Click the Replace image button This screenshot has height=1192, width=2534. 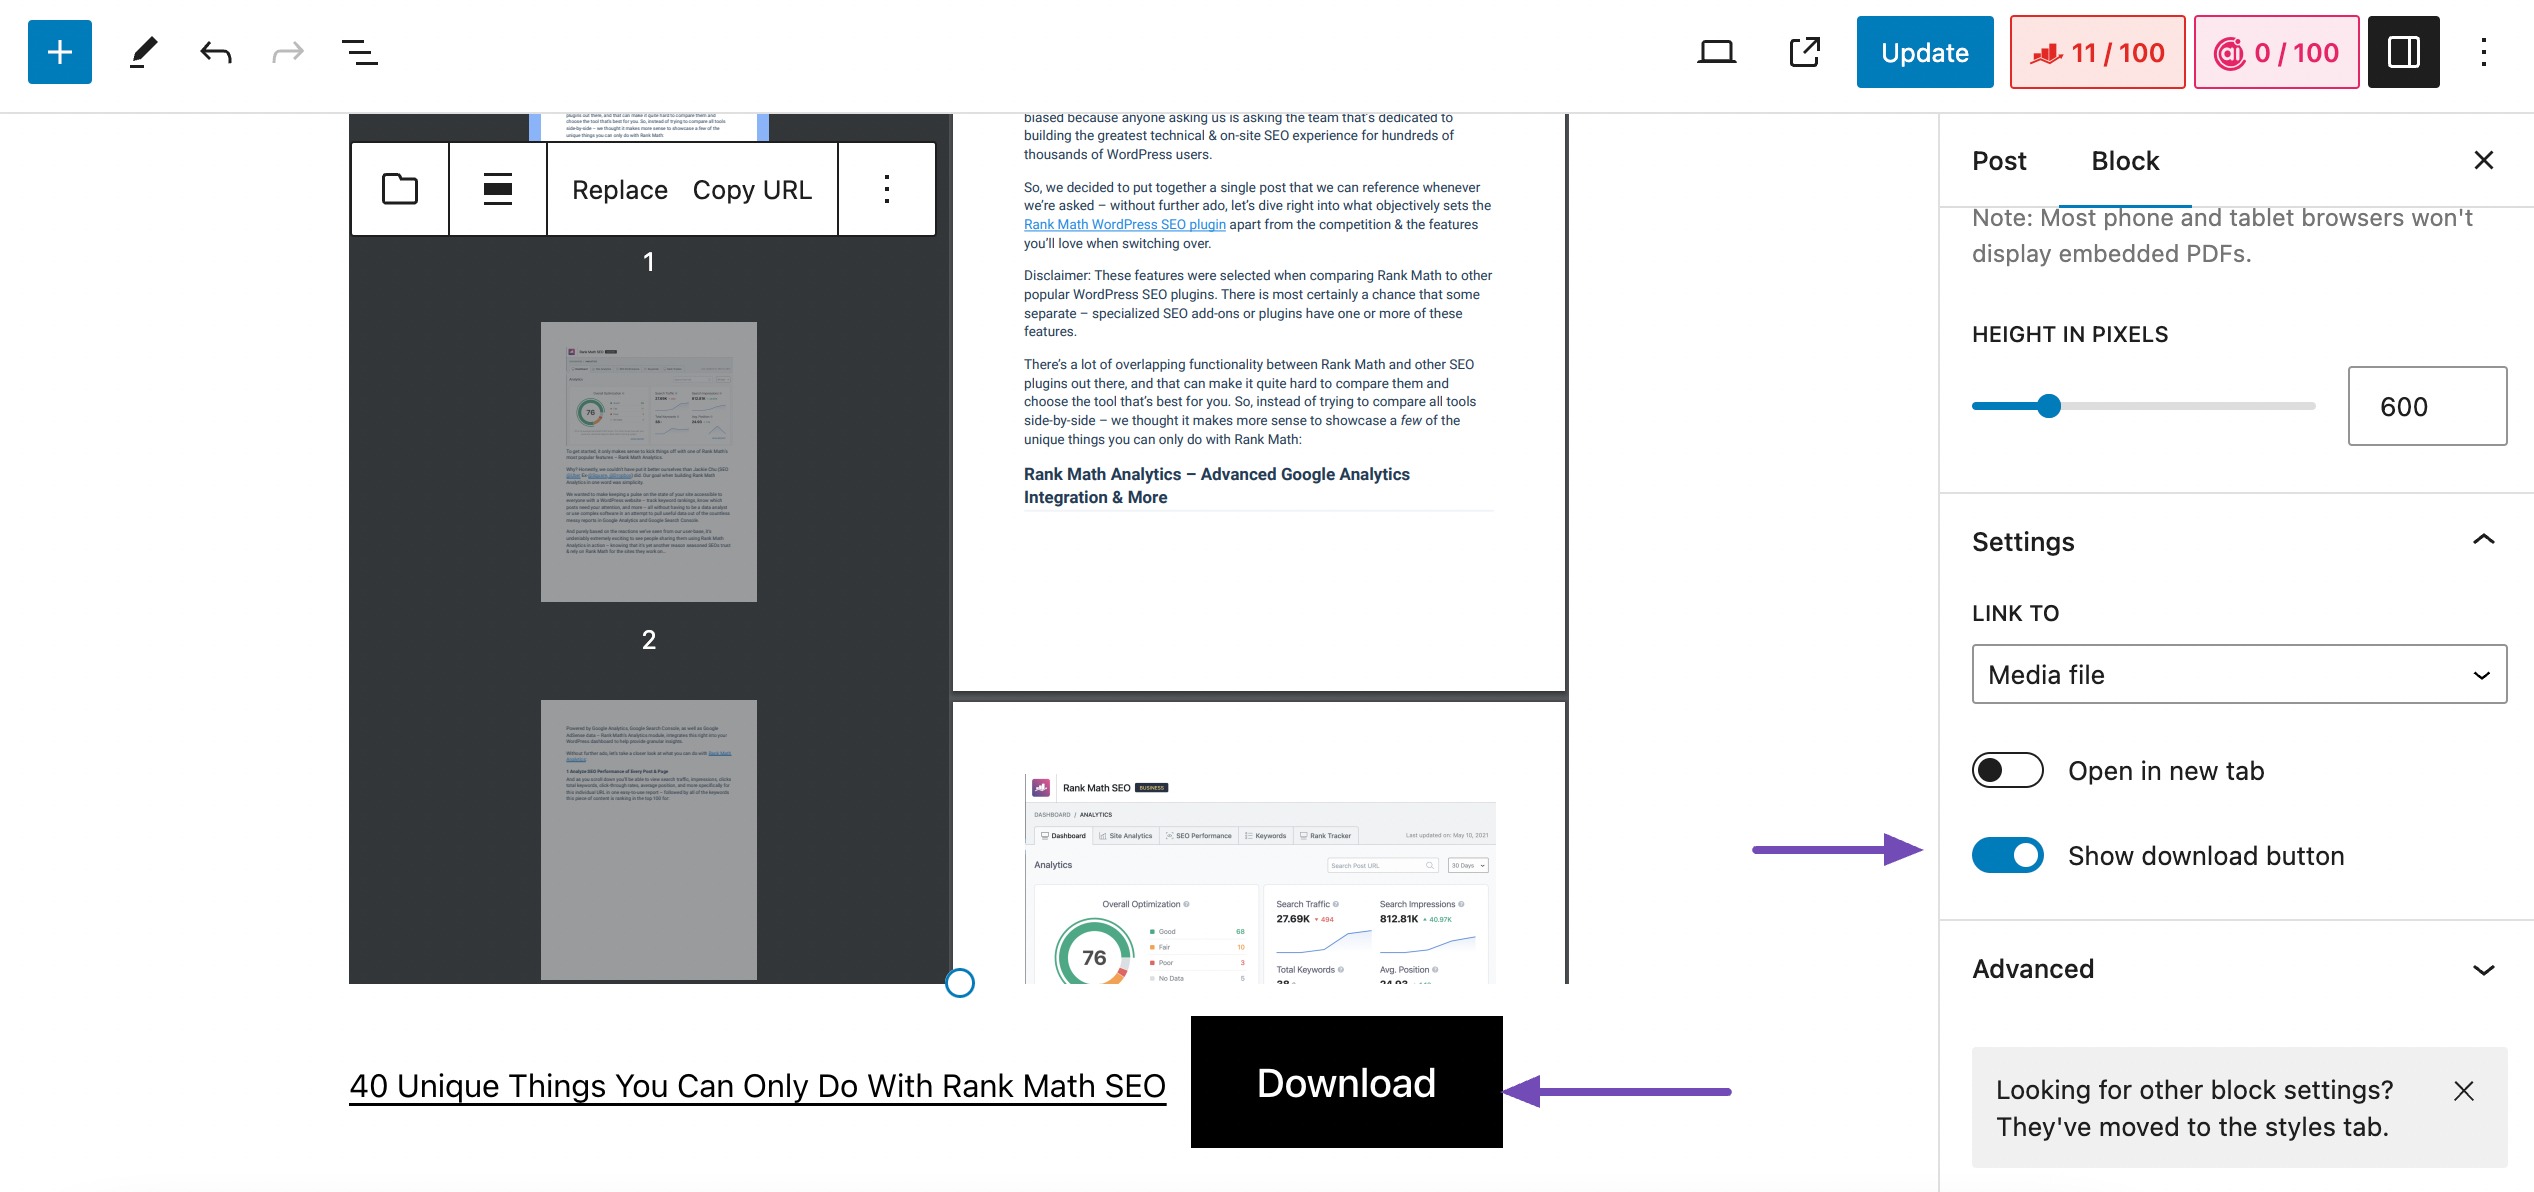(x=619, y=187)
